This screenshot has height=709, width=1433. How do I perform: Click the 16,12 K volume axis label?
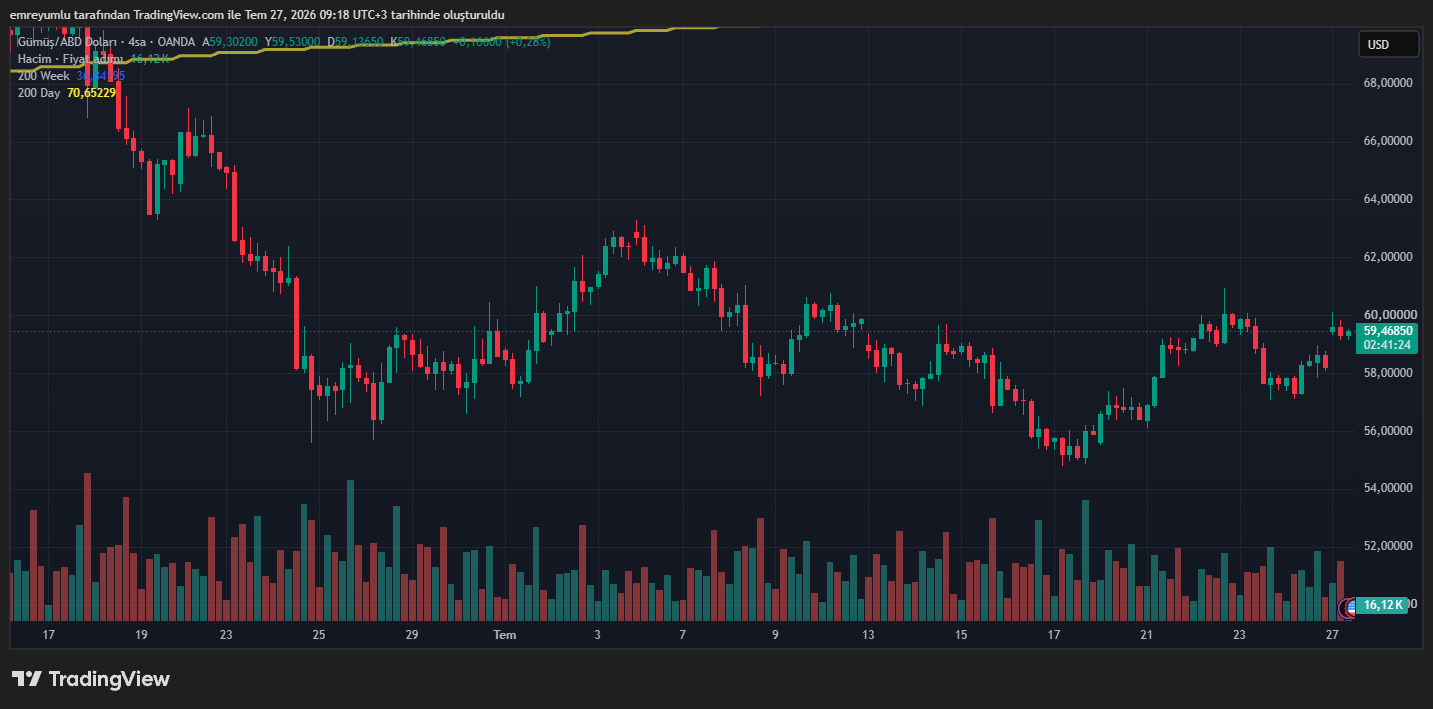point(1382,605)
